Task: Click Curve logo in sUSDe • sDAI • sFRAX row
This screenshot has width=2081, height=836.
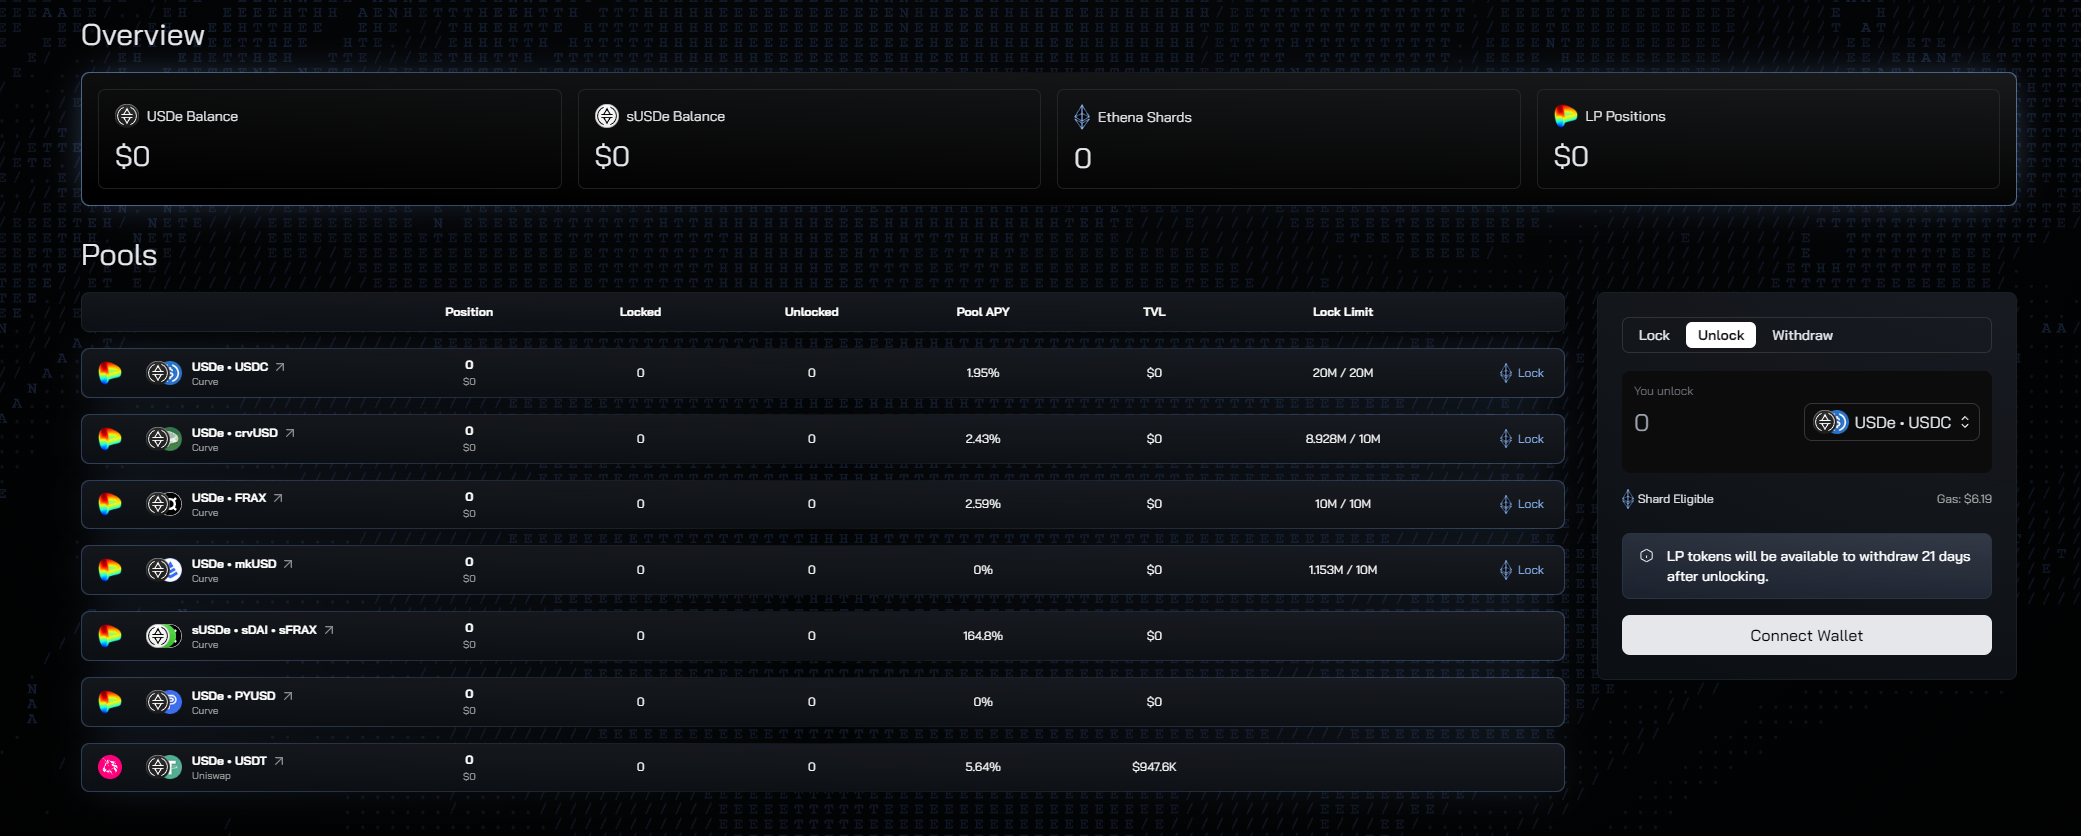Action: point(110,636)
